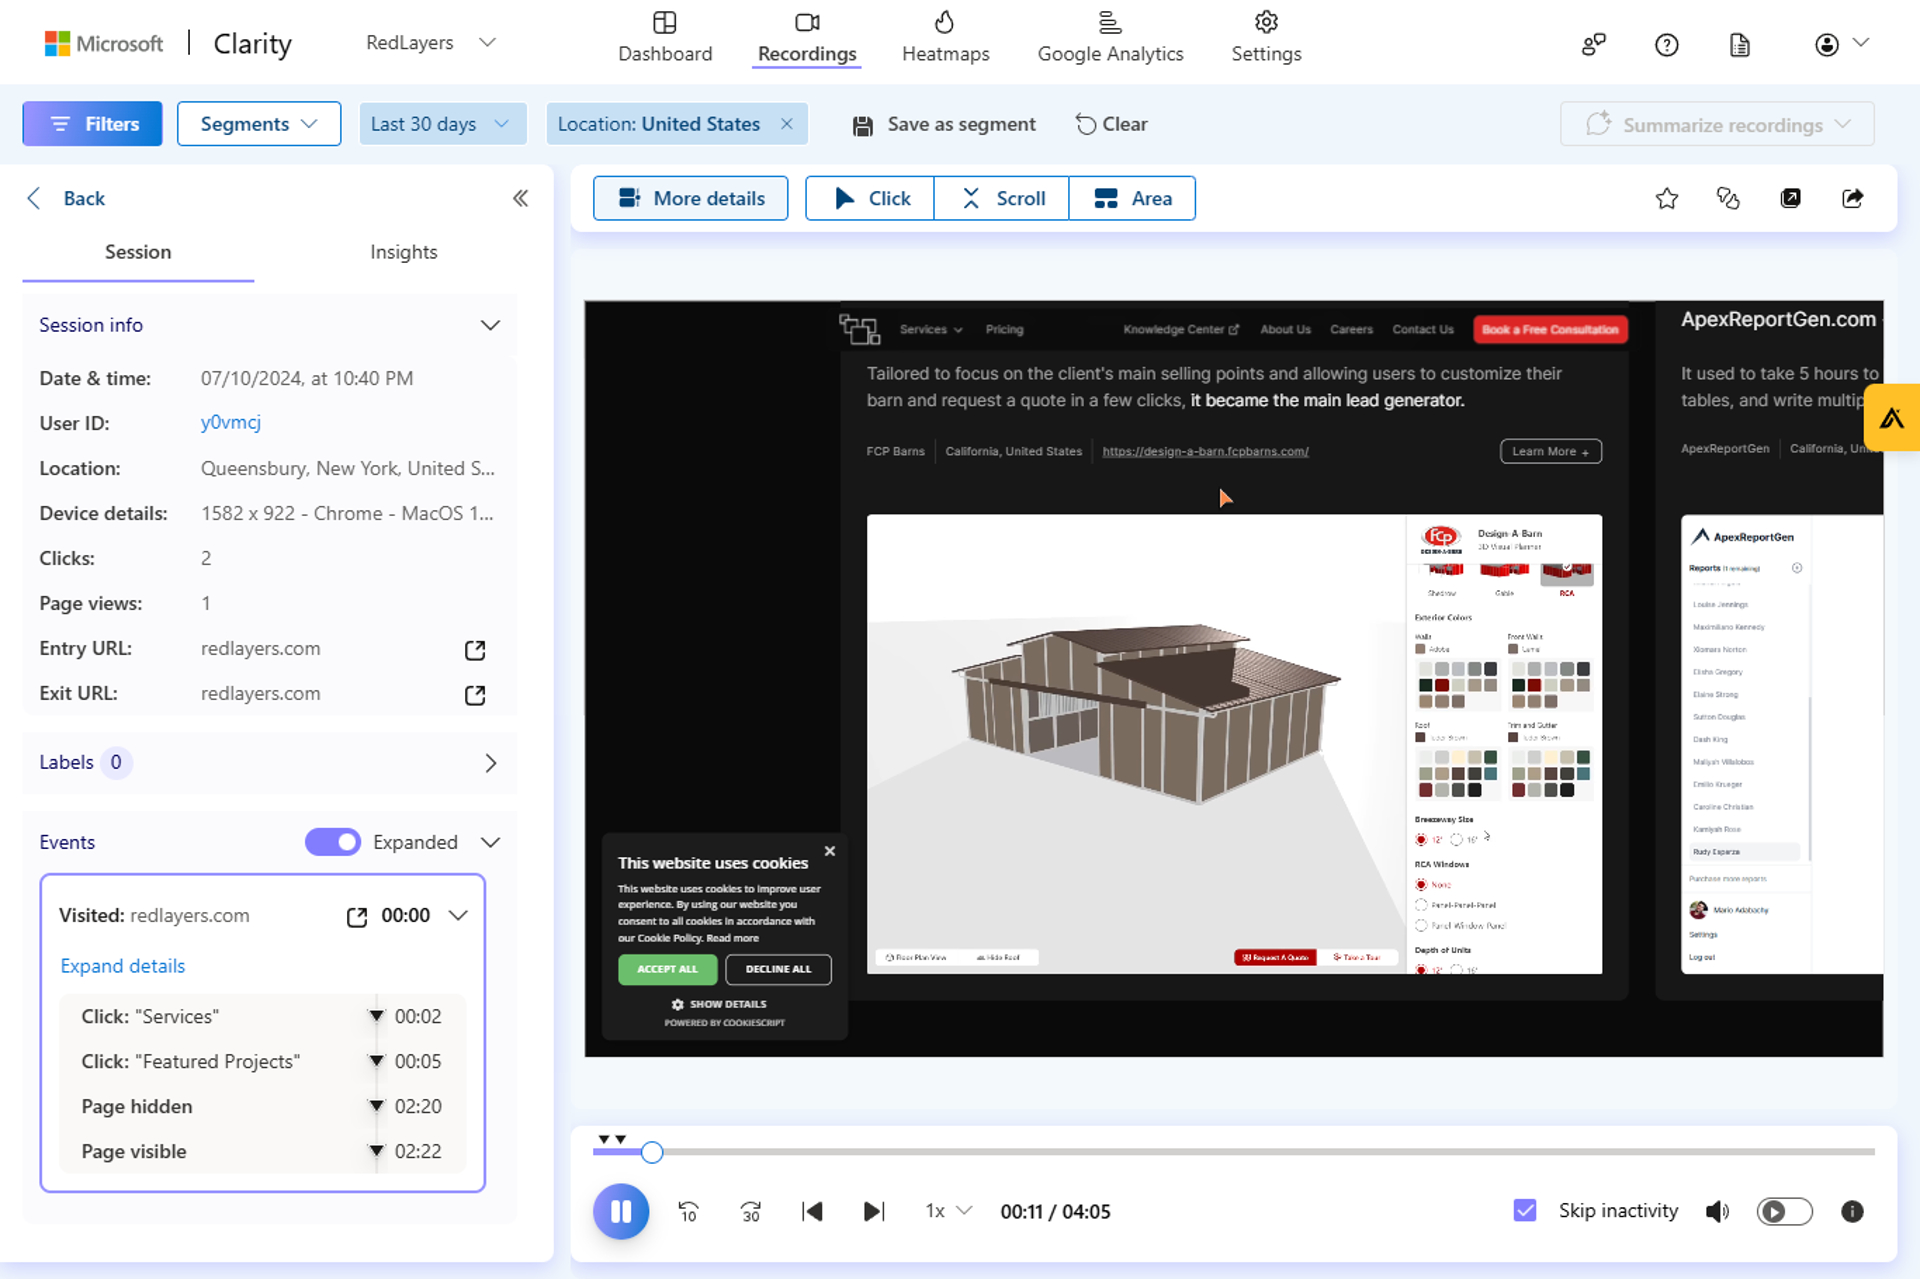This screenshot has height=1279, width=1920.
Task: Open the design-a-barn.fcpbarns.com link
Action: [1205, 451]
